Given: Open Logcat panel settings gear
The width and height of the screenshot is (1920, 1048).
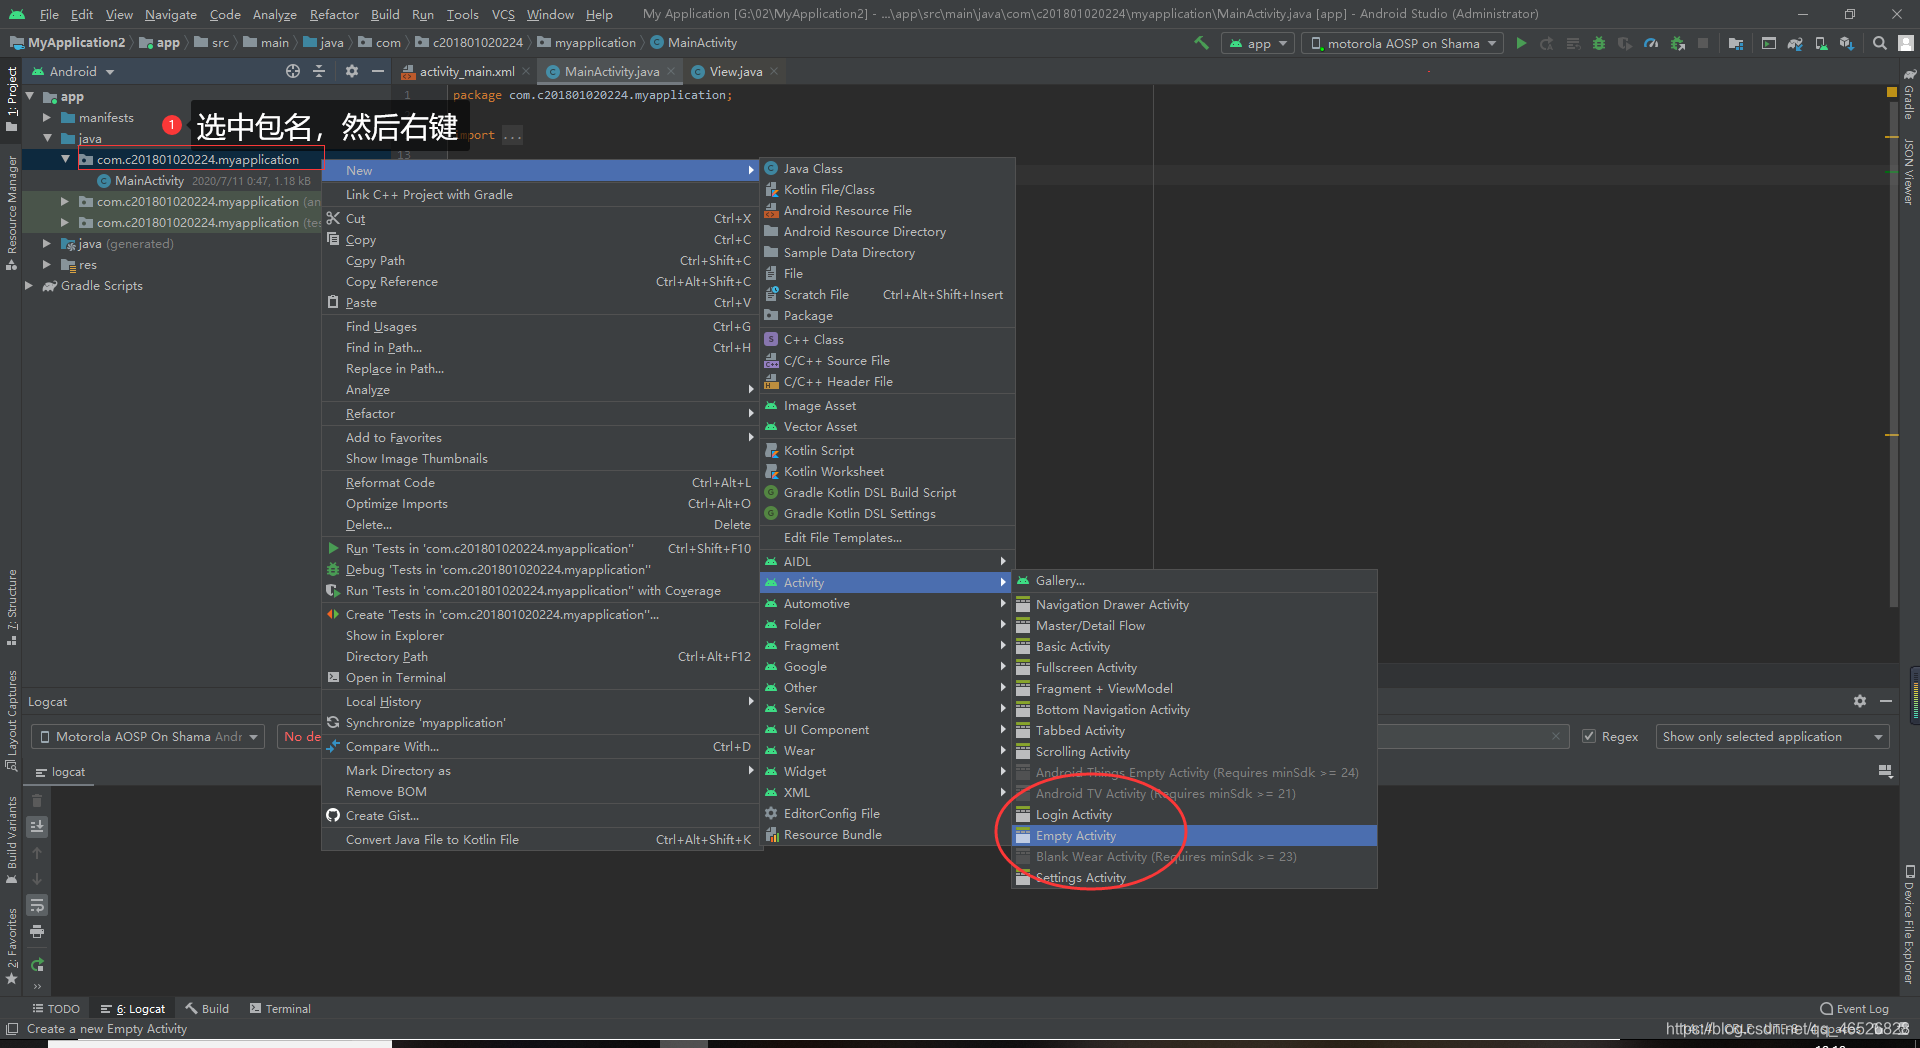Looking at the screenshot, I should click(1860, 701).
